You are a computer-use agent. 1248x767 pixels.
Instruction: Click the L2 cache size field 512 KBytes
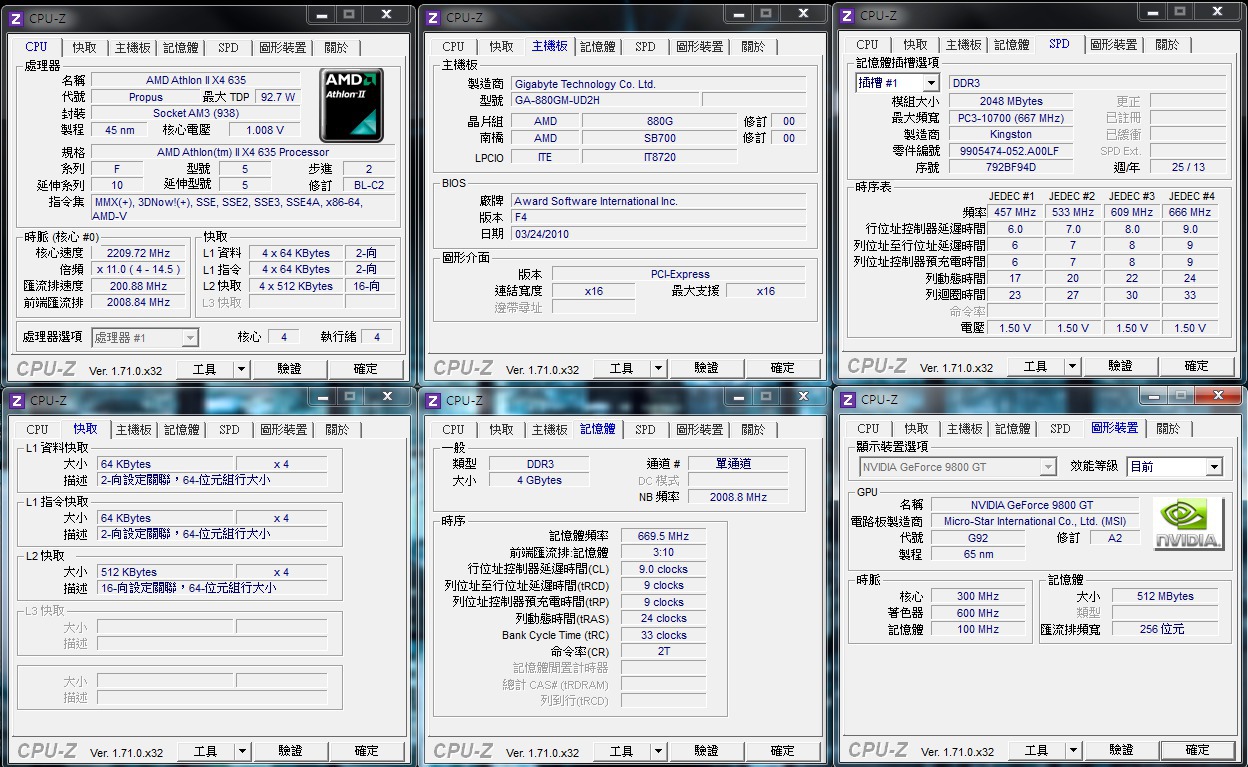[165, 572]
